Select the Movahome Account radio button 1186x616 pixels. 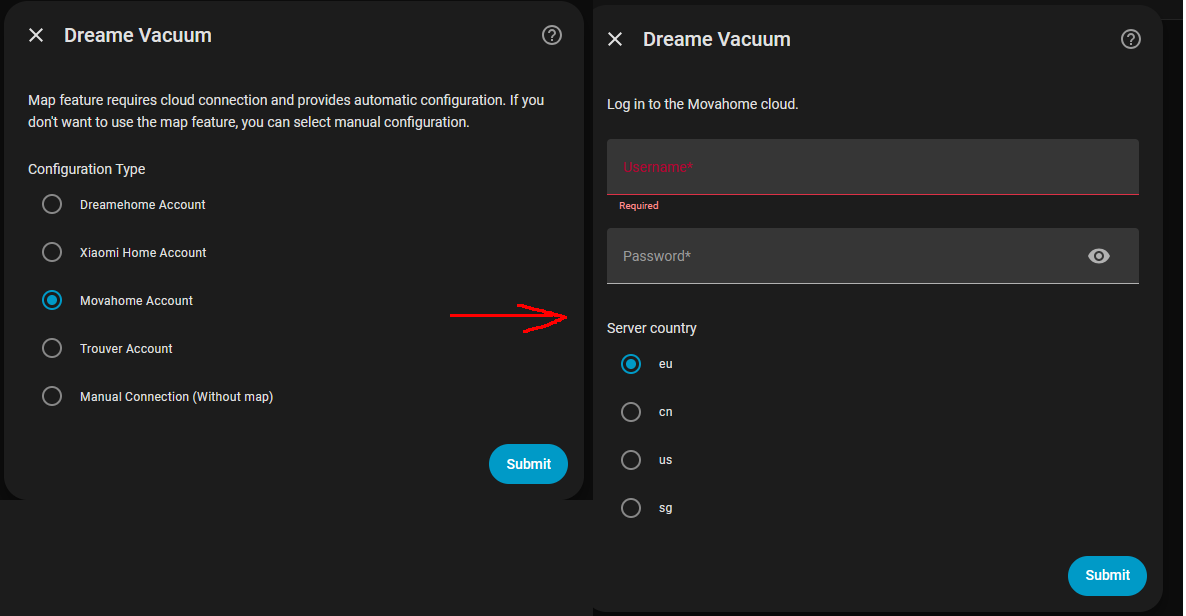tap(52, 300)
